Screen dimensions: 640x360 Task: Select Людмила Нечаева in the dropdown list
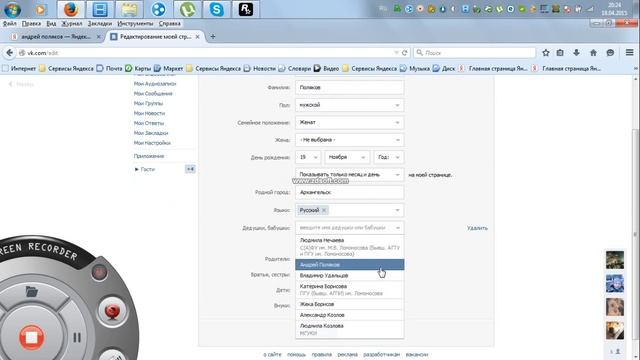(350, 247)
